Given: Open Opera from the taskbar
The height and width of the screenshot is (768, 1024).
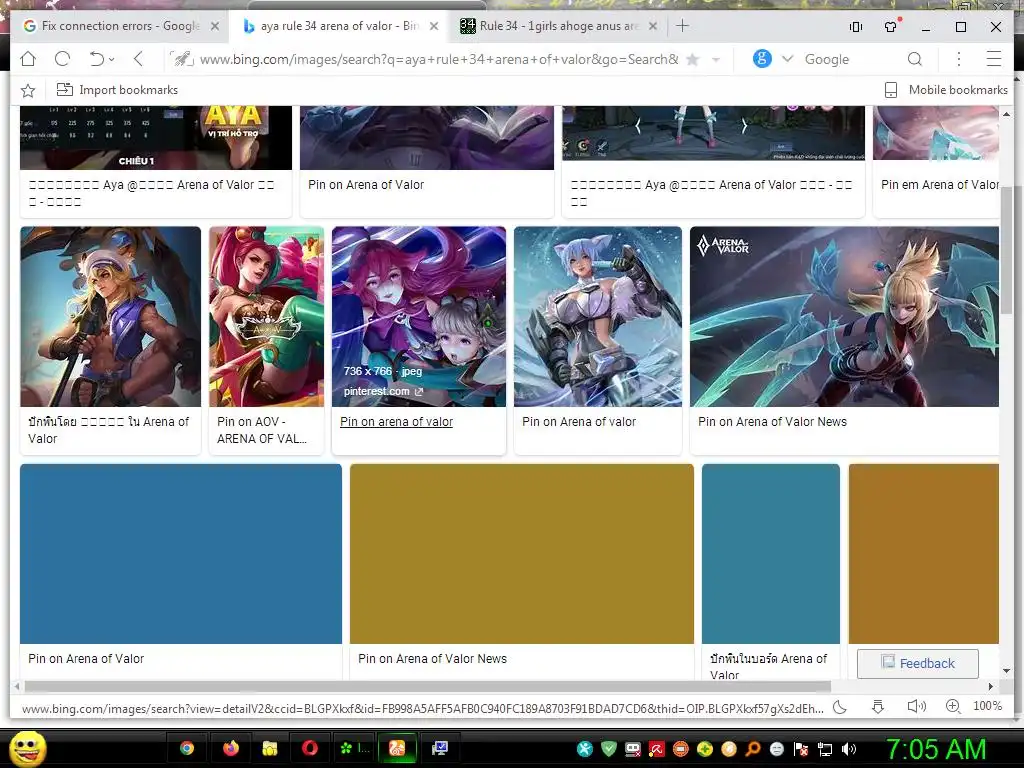Looking at the screenshot, I should click(x=310, y=748).
